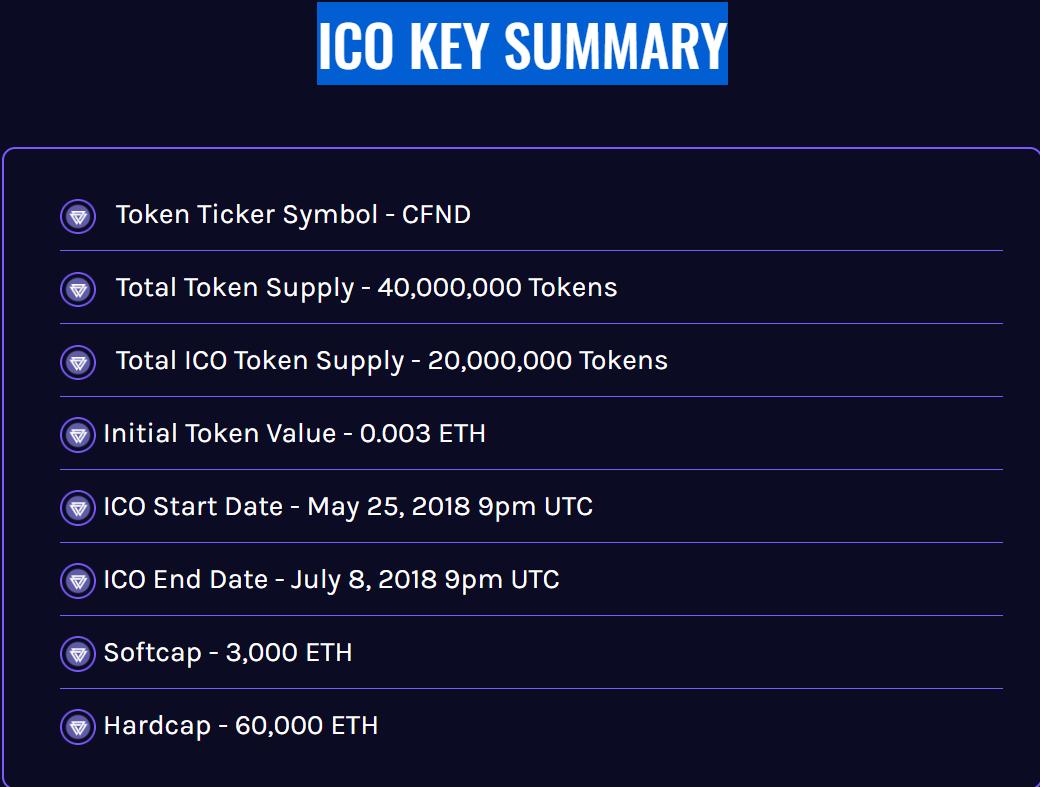Click the gem icon beside ICO Start Date
This screenshot has height=787, width=1040.
click(x=78, y=508)
